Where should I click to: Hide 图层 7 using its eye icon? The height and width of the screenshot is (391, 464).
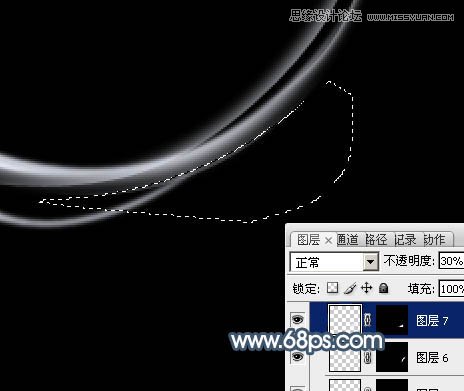click(x=298, y=319)
